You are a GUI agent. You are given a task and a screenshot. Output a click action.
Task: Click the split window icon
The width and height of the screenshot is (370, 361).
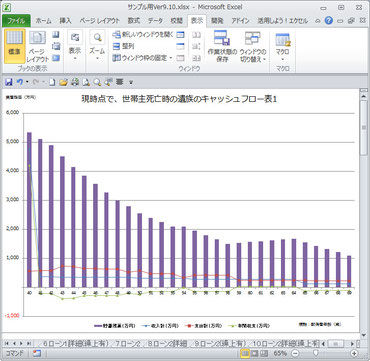(180, 34)
